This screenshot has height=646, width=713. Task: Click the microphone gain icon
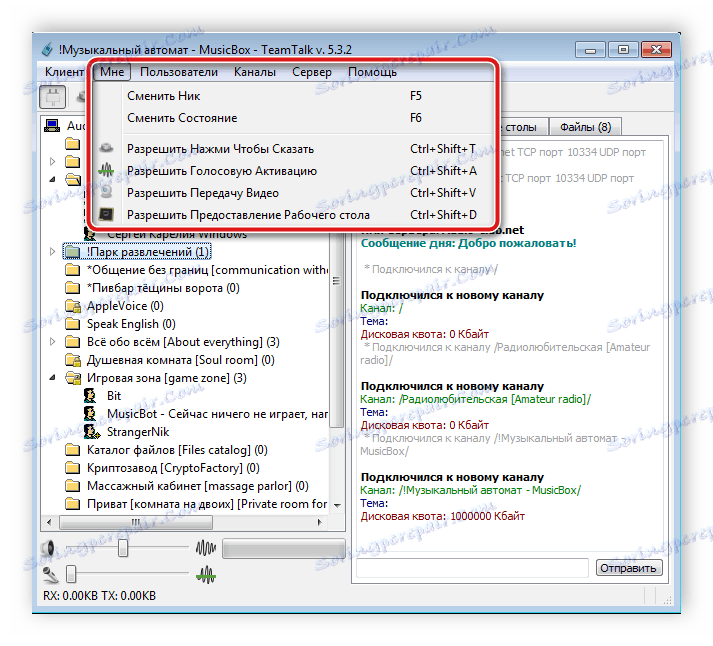click(x=50, y=575)
